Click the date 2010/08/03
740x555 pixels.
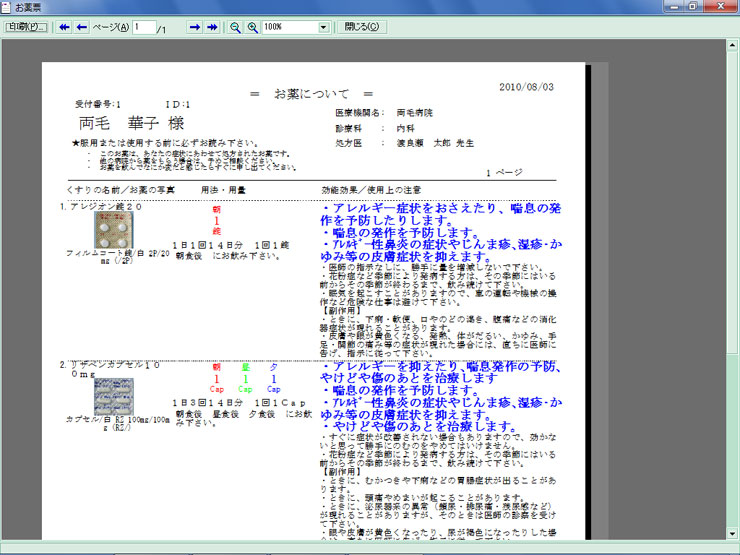pyautogui.click(x=526, y=87)
